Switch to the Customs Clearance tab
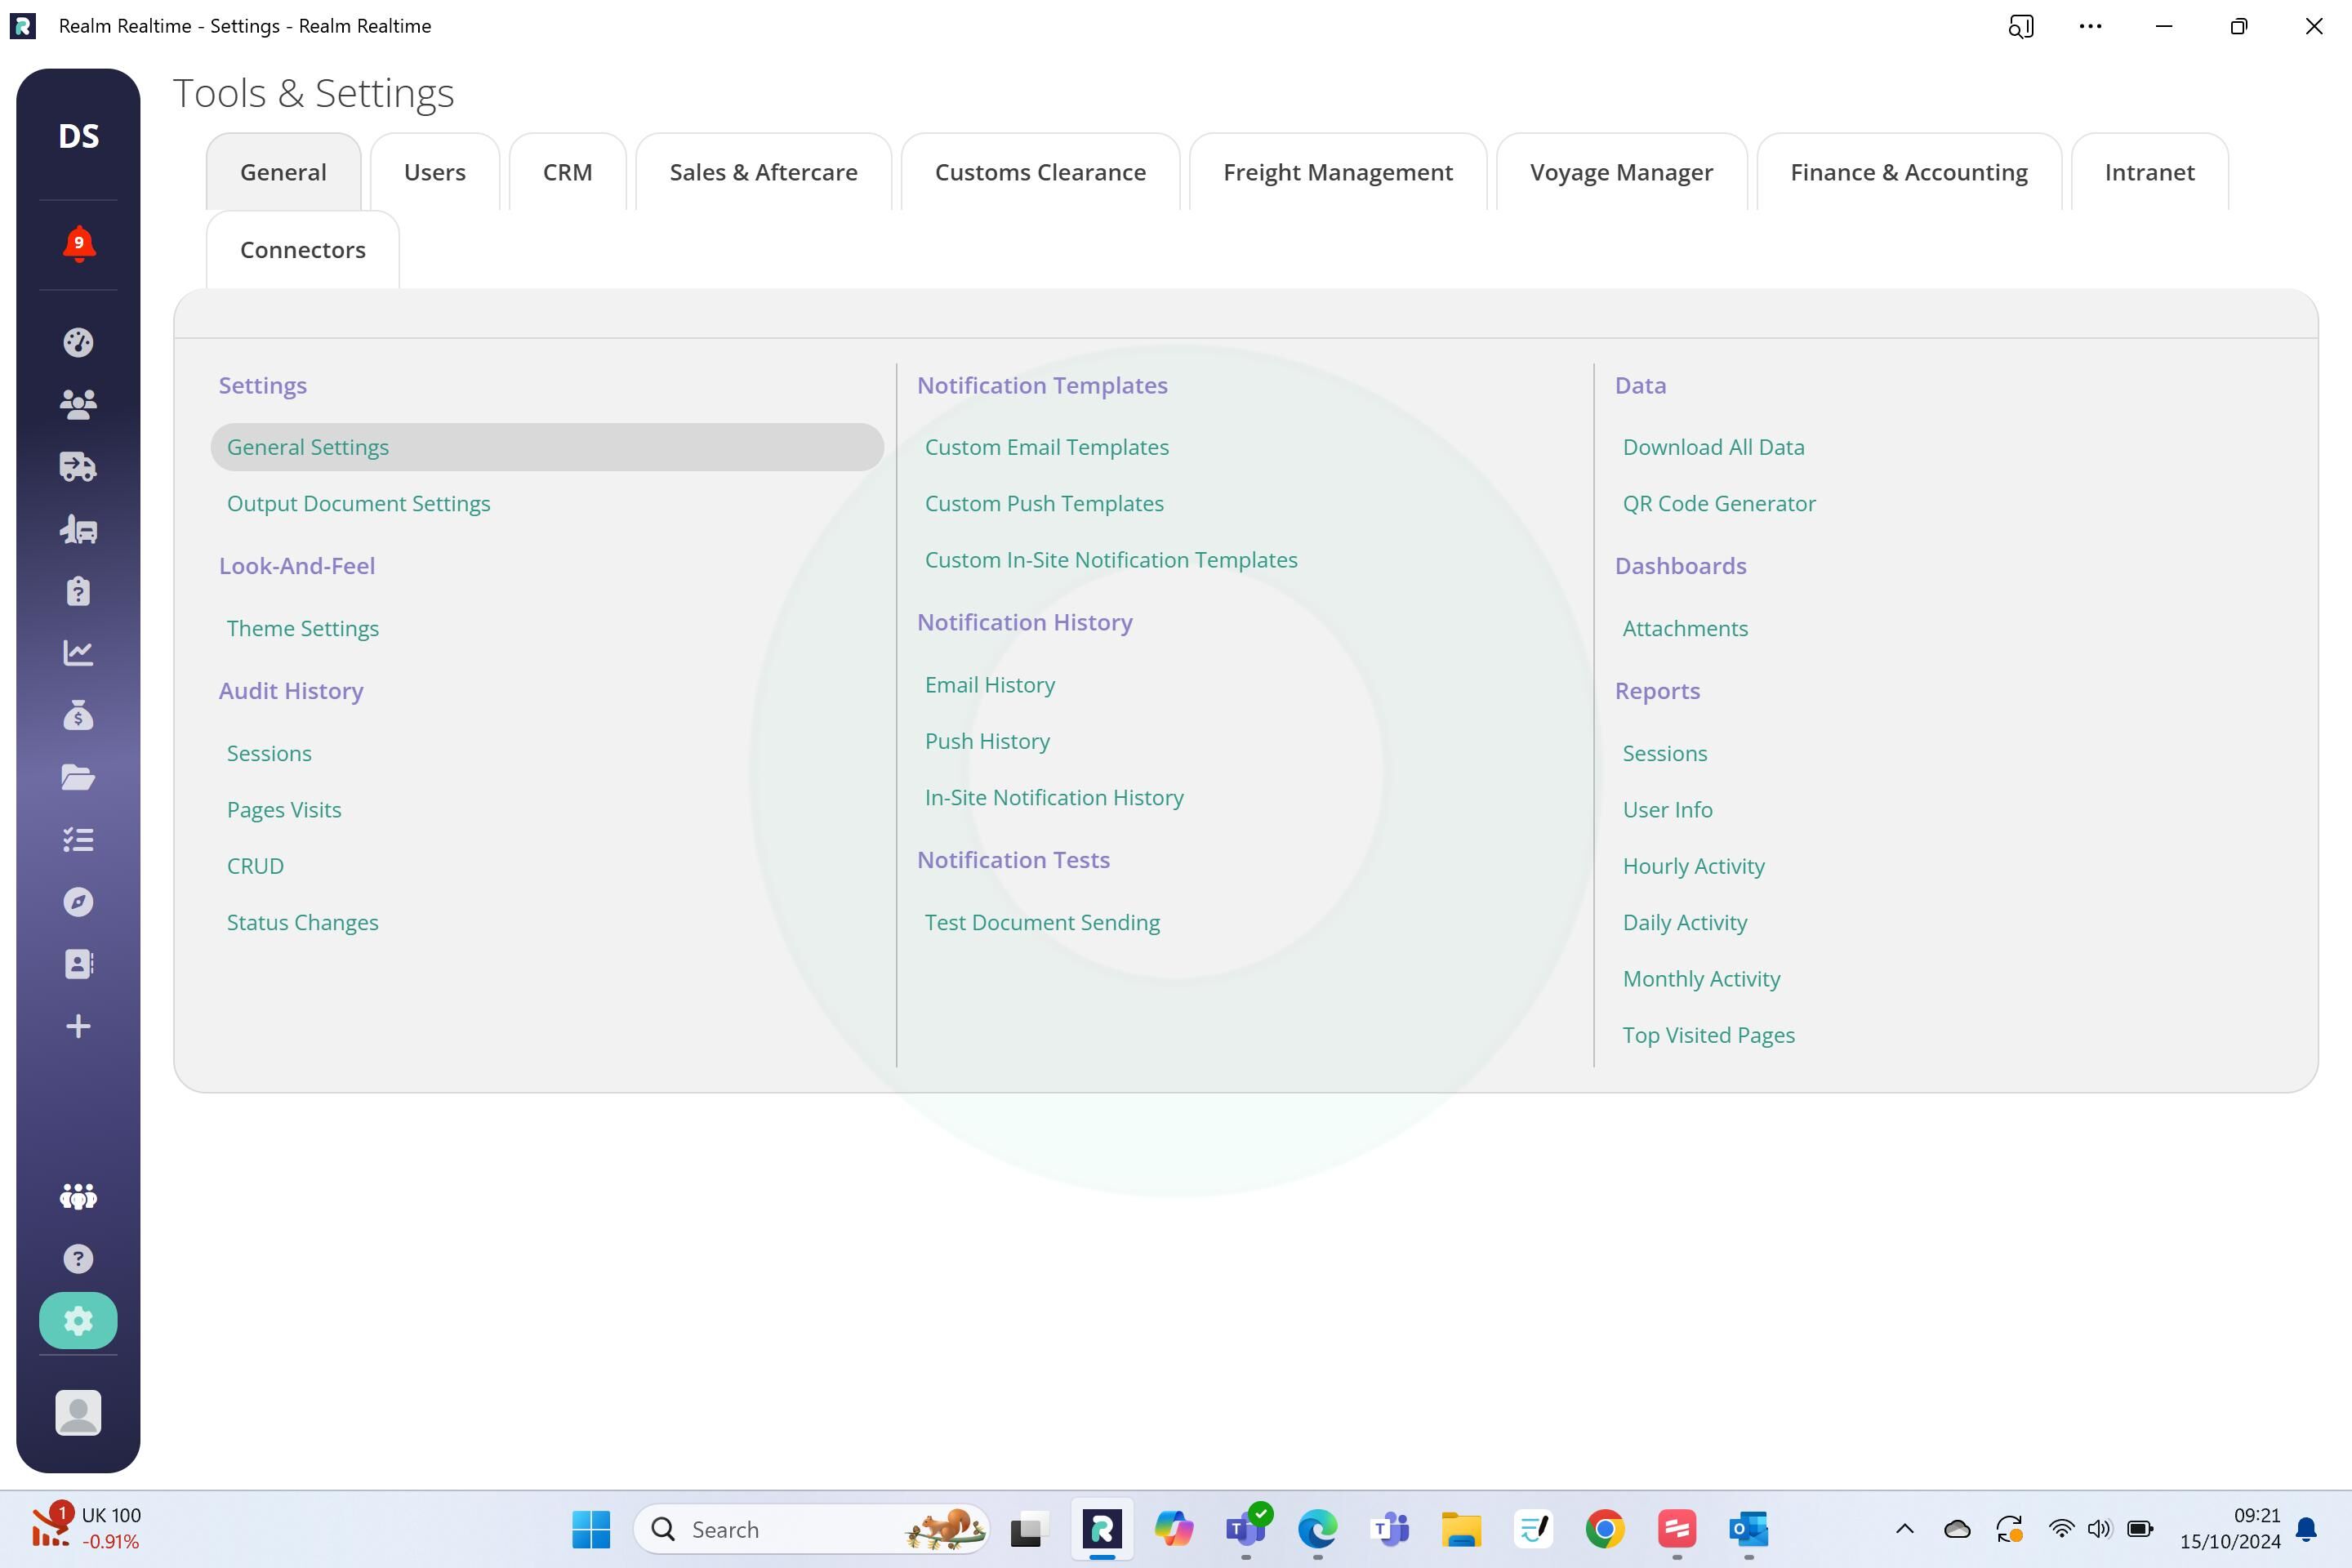The width and height of the screenshot is (2352, 1568). click(x=1040, y=172)
